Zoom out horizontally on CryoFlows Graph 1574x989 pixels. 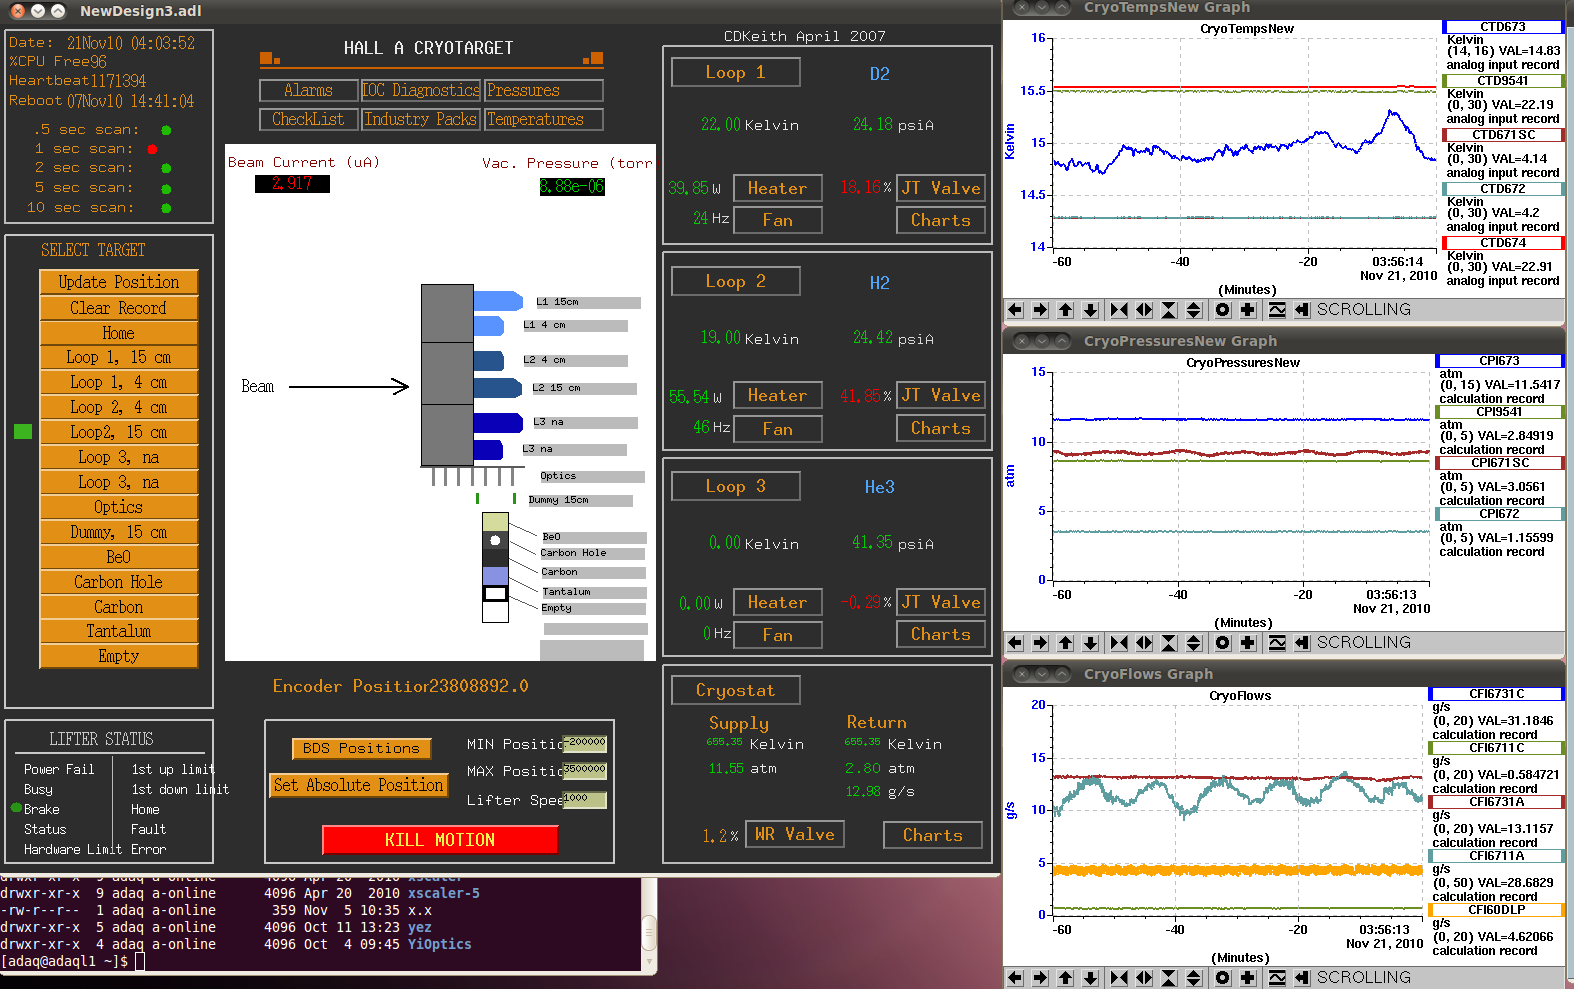(1144, 978)
